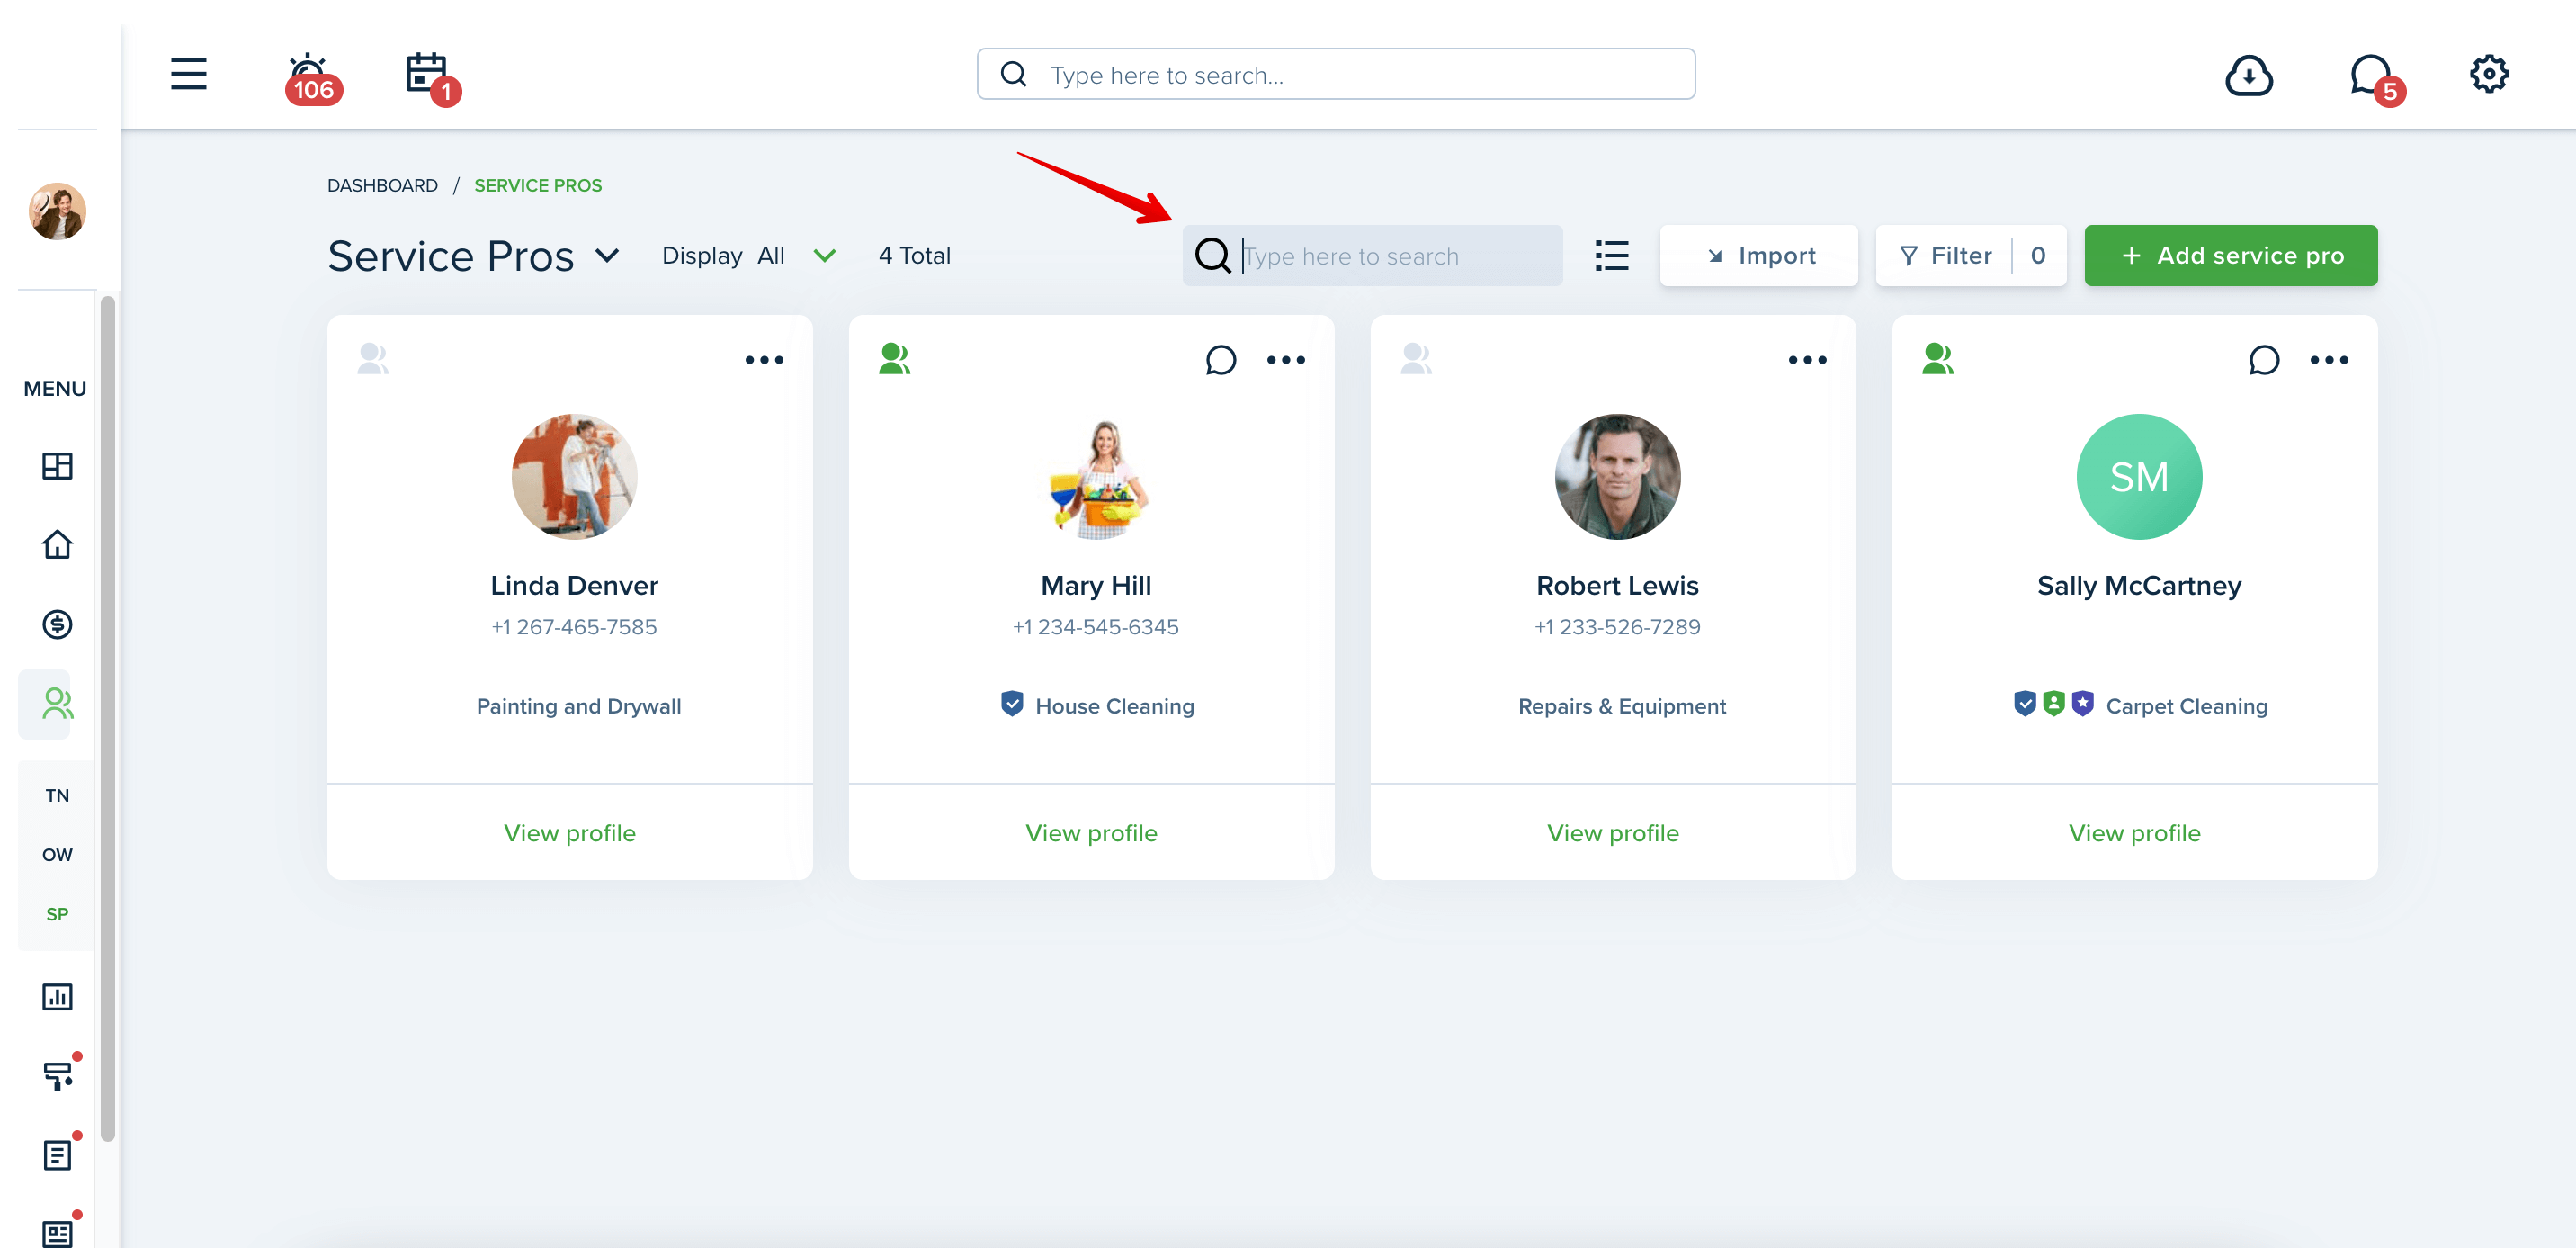Open the paint roller sidebar icon
The width and height of the screenshot is (2576, 1248).
59,1075
